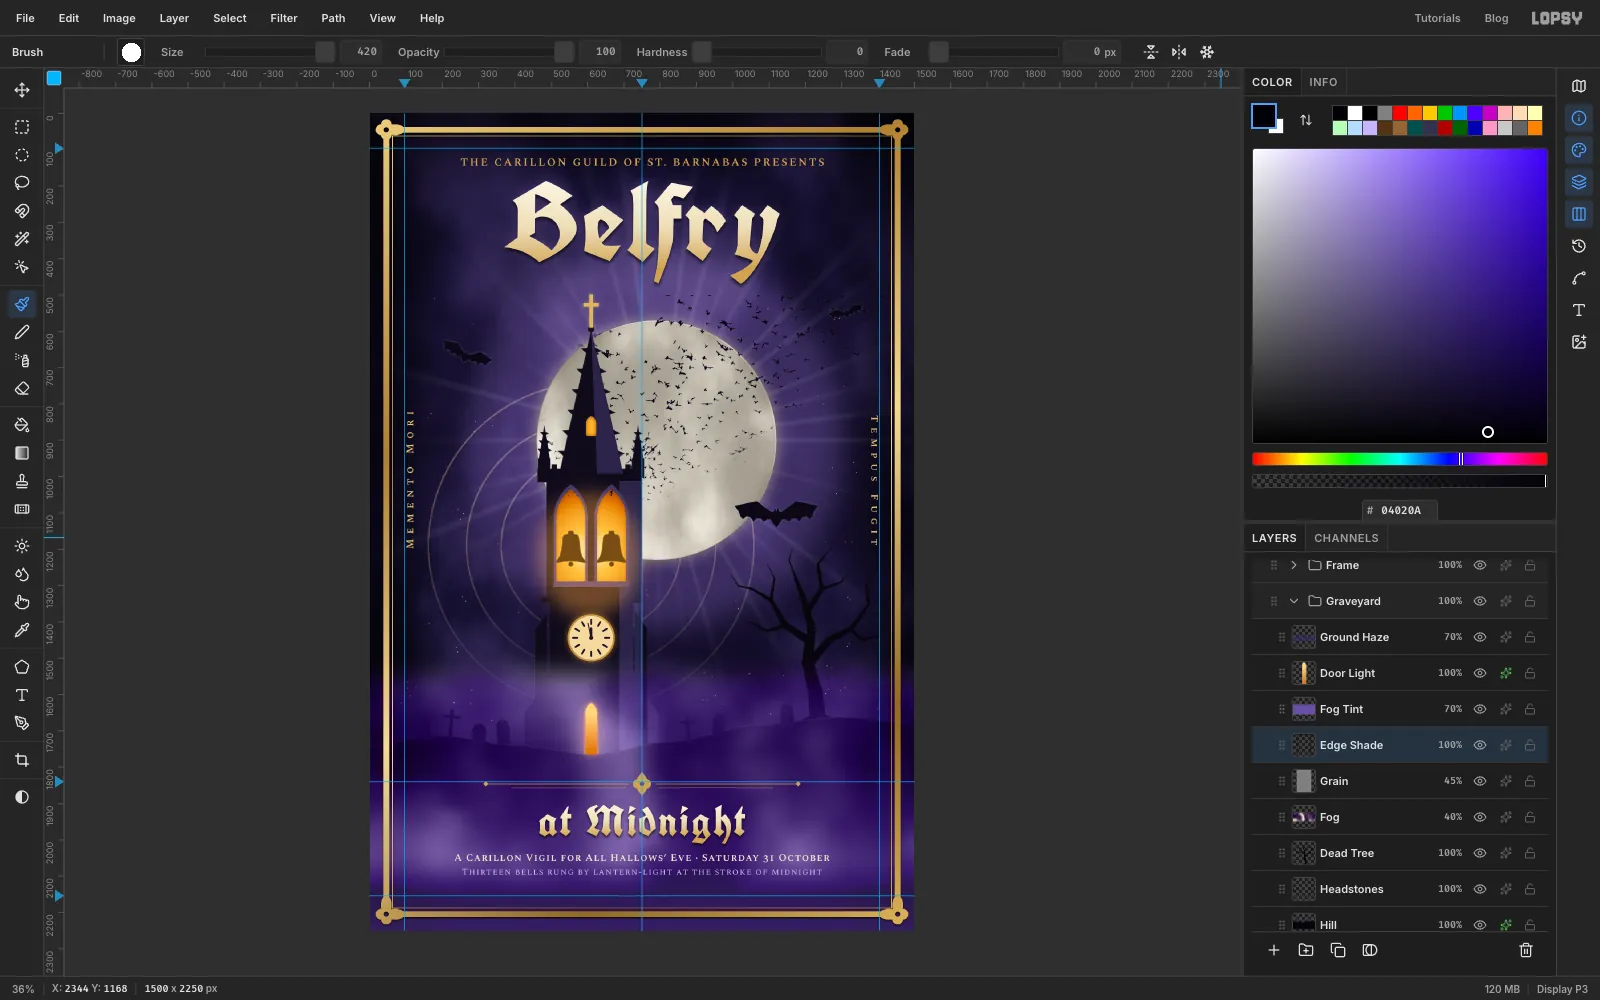Delete layer with trash icon
Viewport: 1600px width, 1000px height.
1526,950
